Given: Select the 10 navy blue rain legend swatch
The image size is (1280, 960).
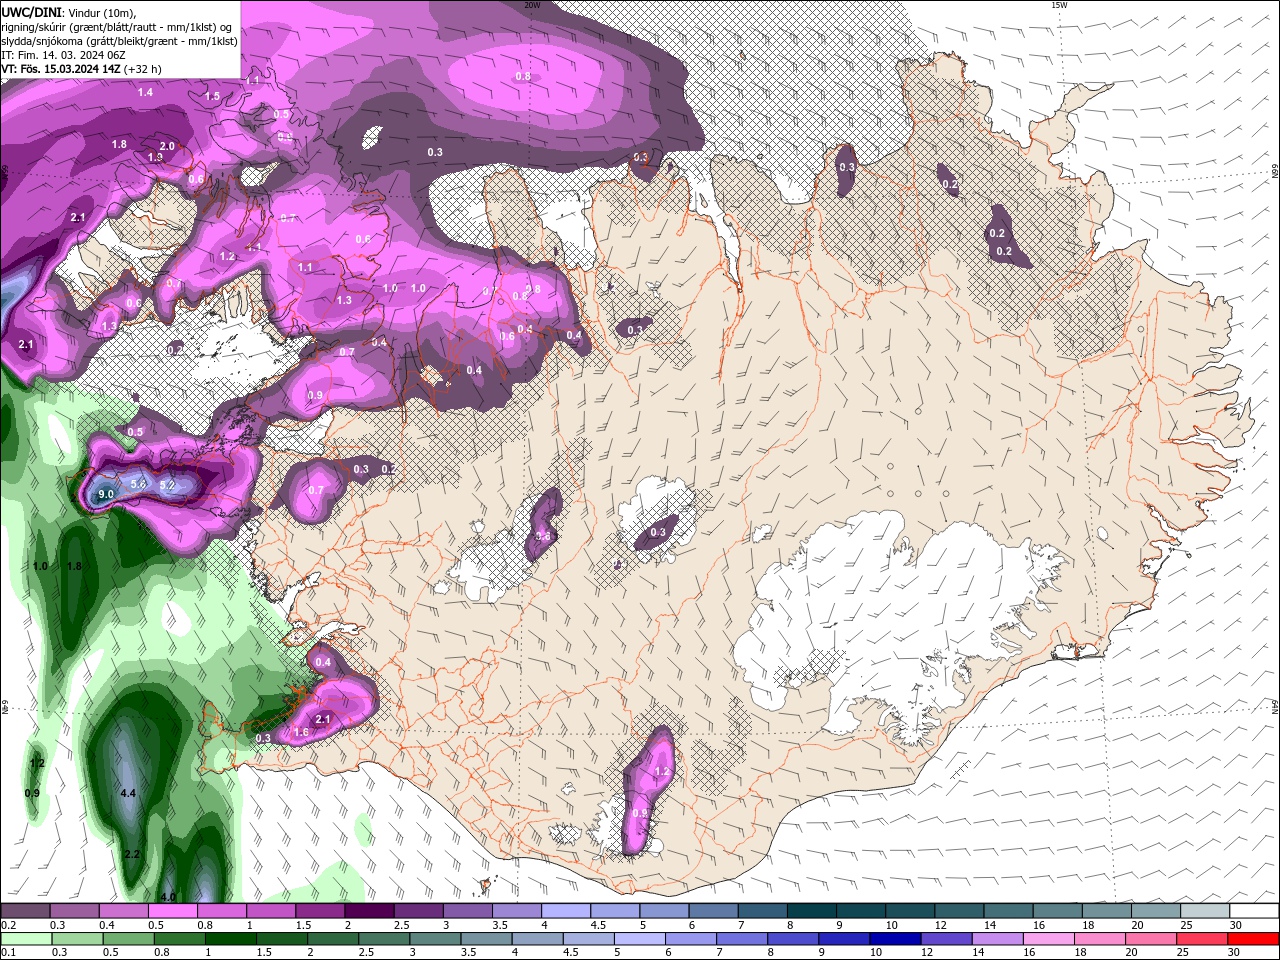Looking at the screenshot, I should (x=895, y=939).
